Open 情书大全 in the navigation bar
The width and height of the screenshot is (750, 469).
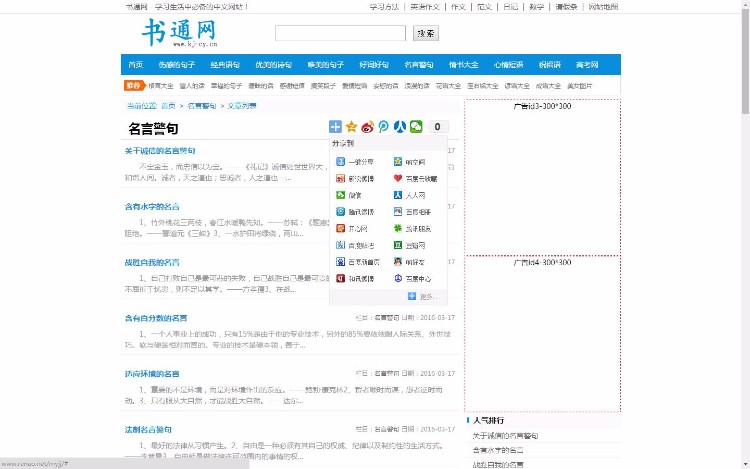[463, 65]
